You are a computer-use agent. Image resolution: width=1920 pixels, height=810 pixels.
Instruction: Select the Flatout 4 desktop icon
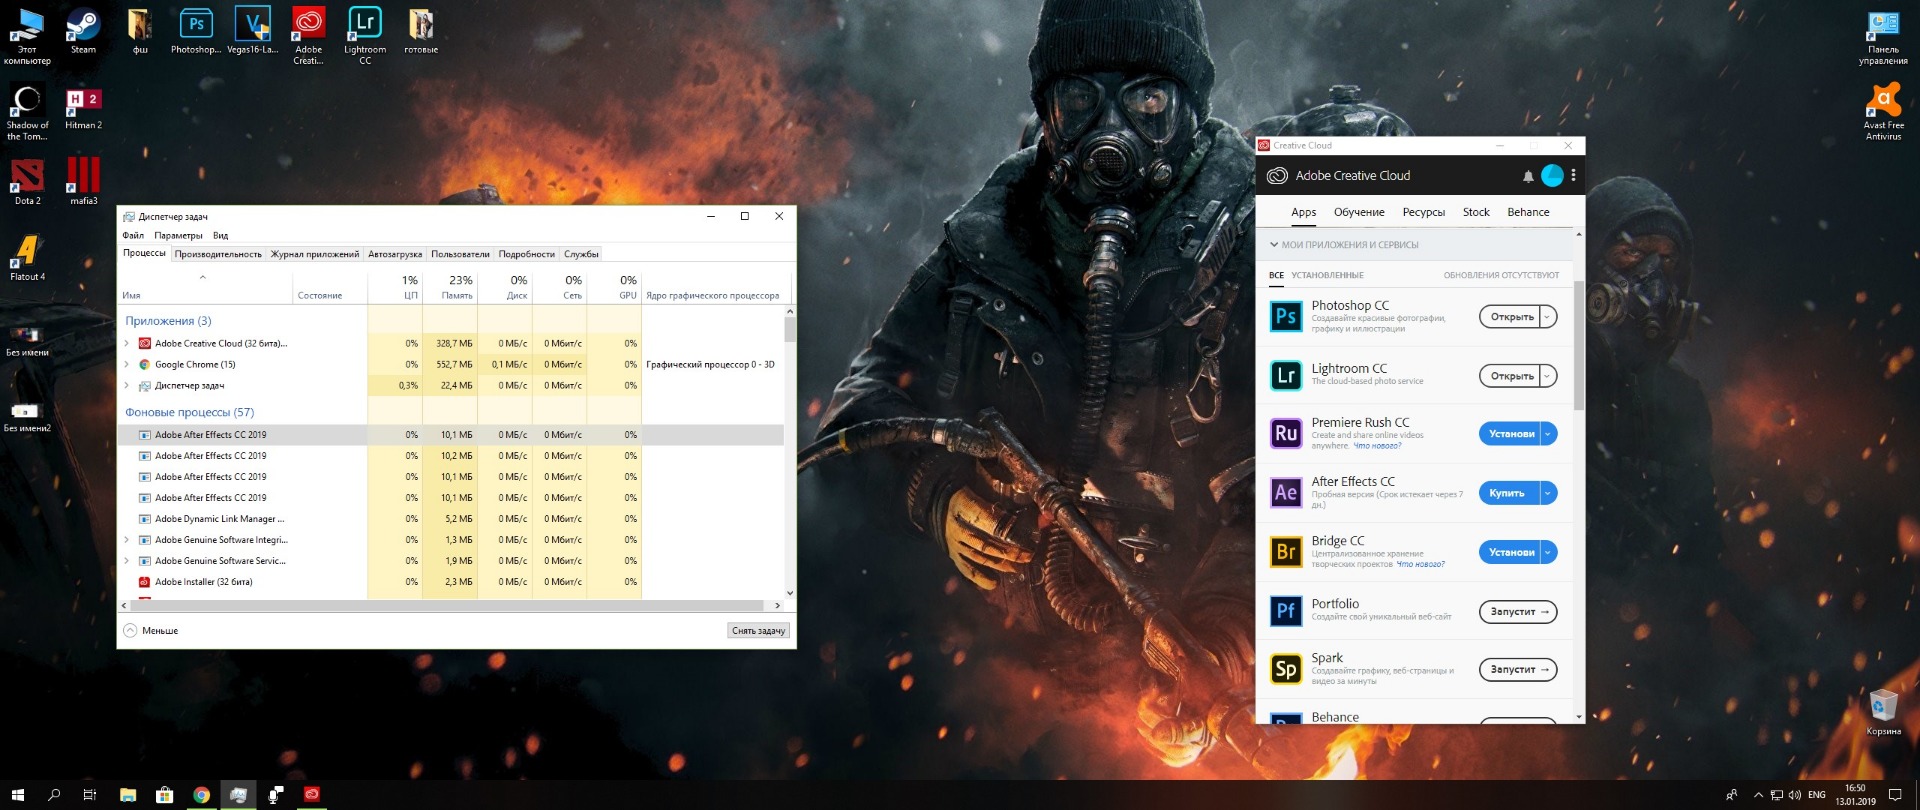click(28, 258)
